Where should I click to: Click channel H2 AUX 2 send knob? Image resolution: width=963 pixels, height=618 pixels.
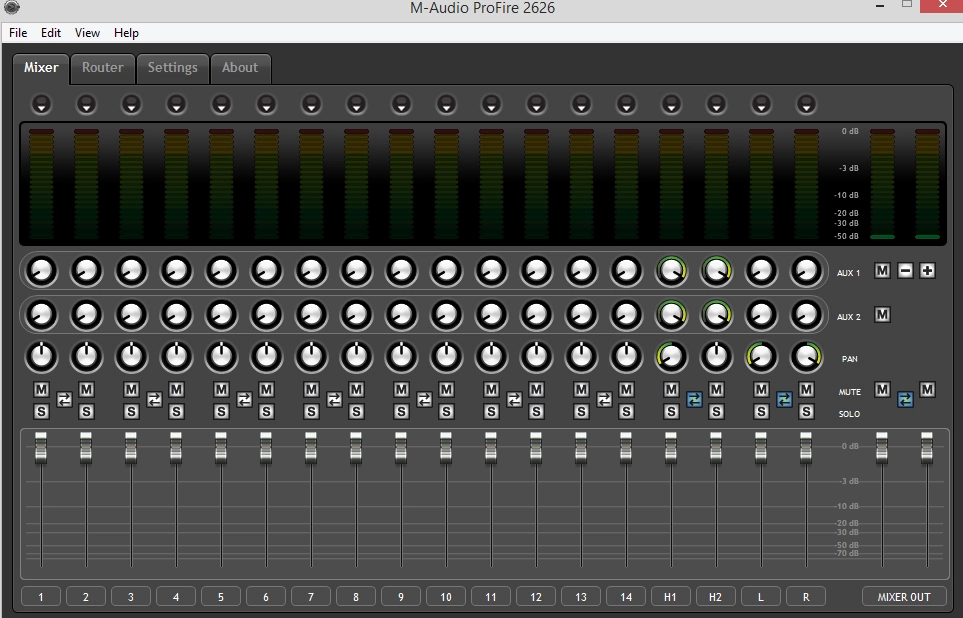pyautogui.click(x=716, y=315)
